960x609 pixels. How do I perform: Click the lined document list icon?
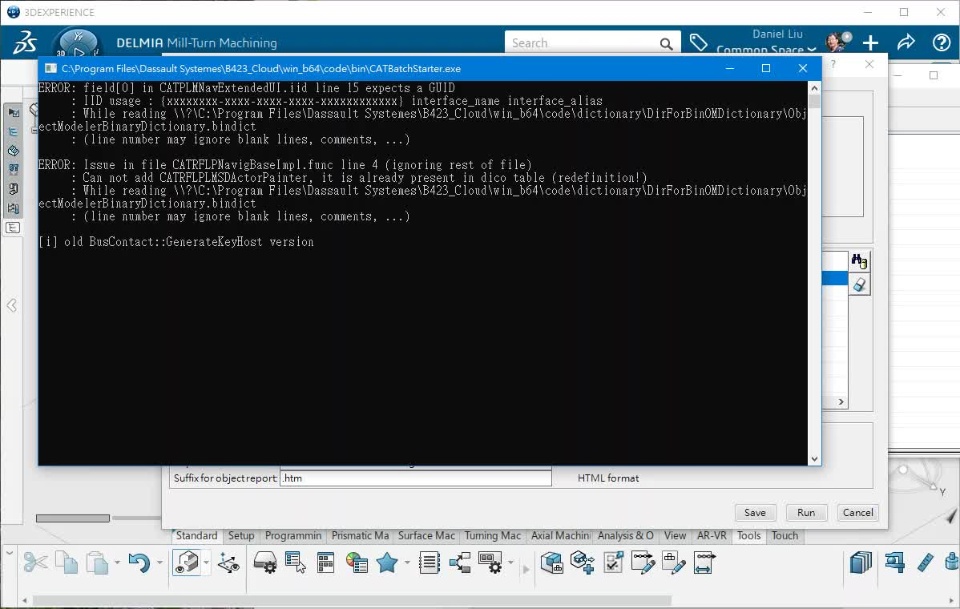pyautogui.click(x=429, y=562)
